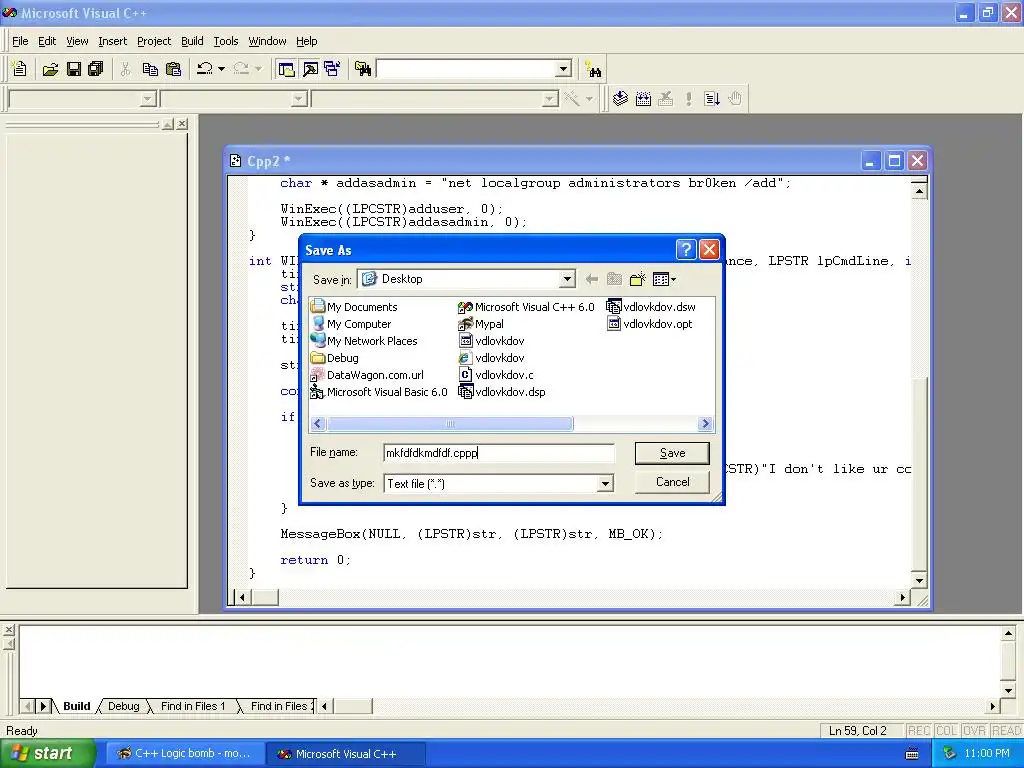The image size is (1024, 768).
Task: Select the vdlovkdov.dsw workspace file
Action: point(651,307)
